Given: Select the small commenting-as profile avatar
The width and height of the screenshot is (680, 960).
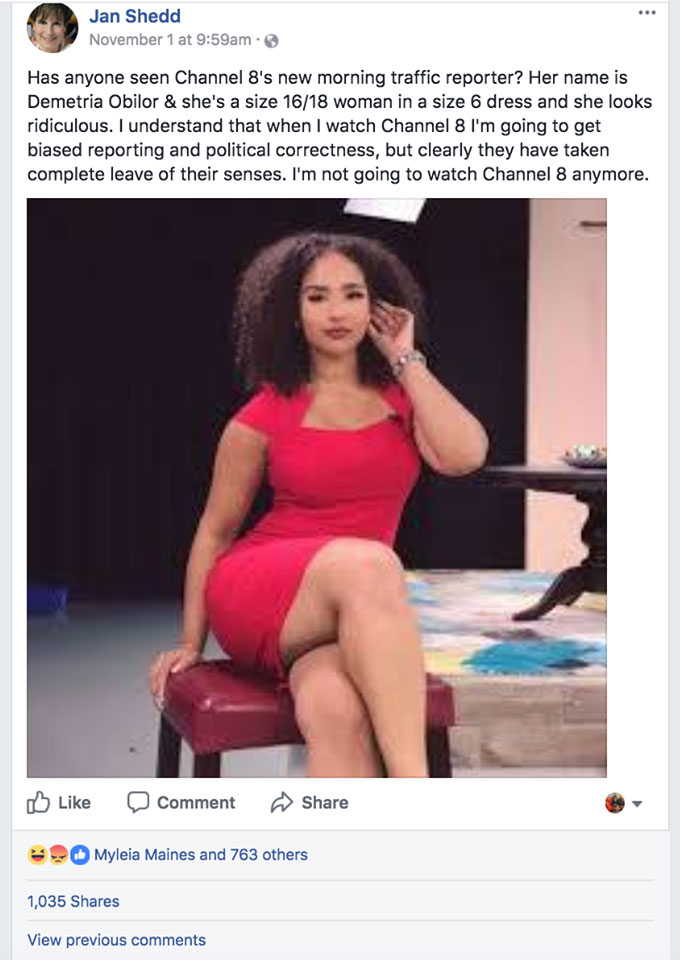Looking at the screenshot, I should (x=615, y=803).
